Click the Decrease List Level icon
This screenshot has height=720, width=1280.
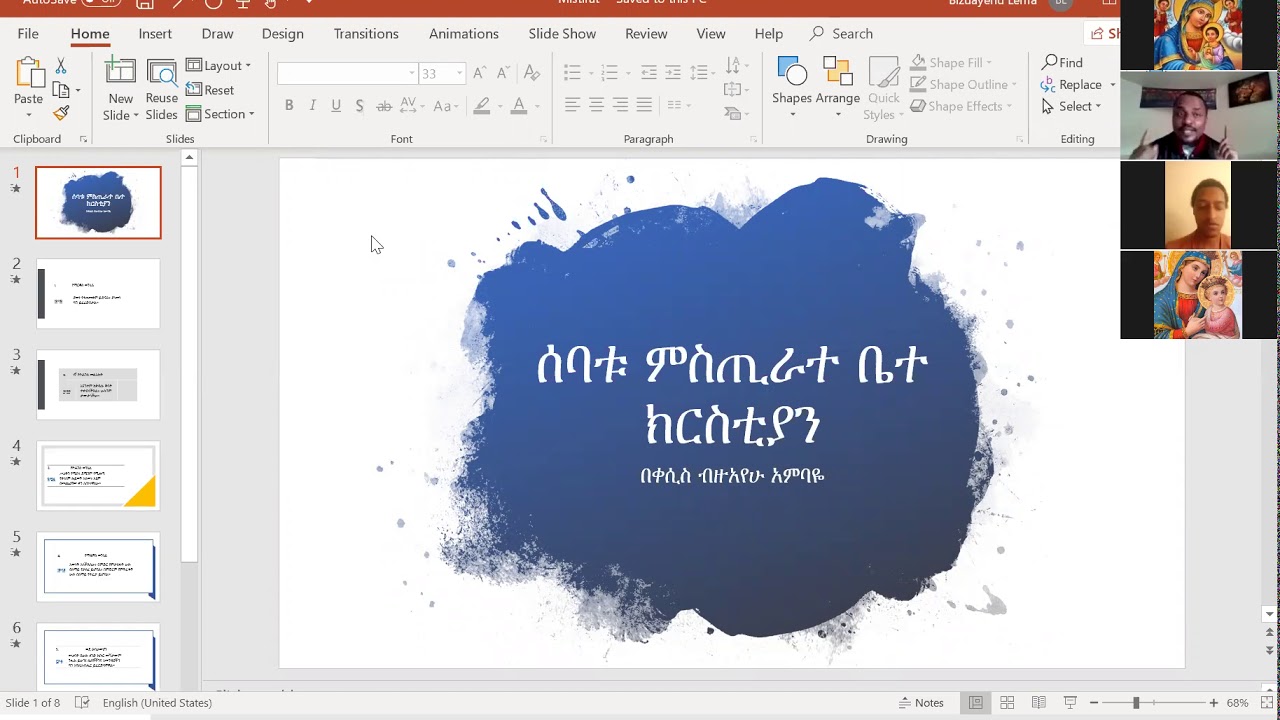click(x=649, y=72)
